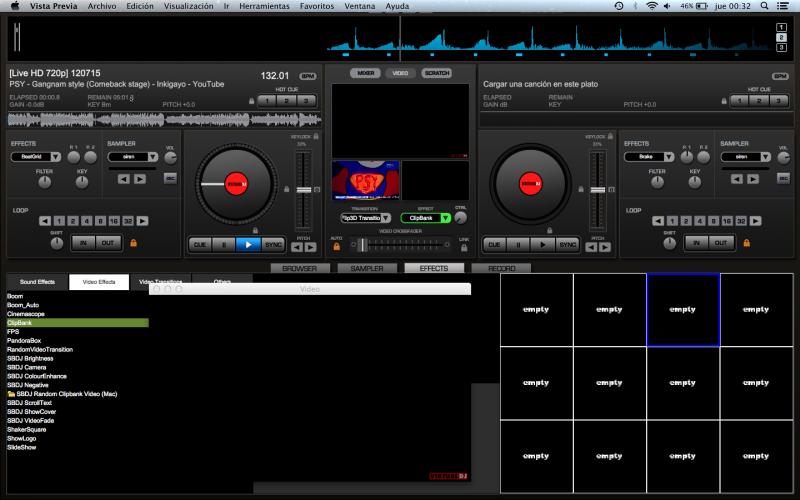Click the left deck pitch up arrow

[x=310, y=247]
